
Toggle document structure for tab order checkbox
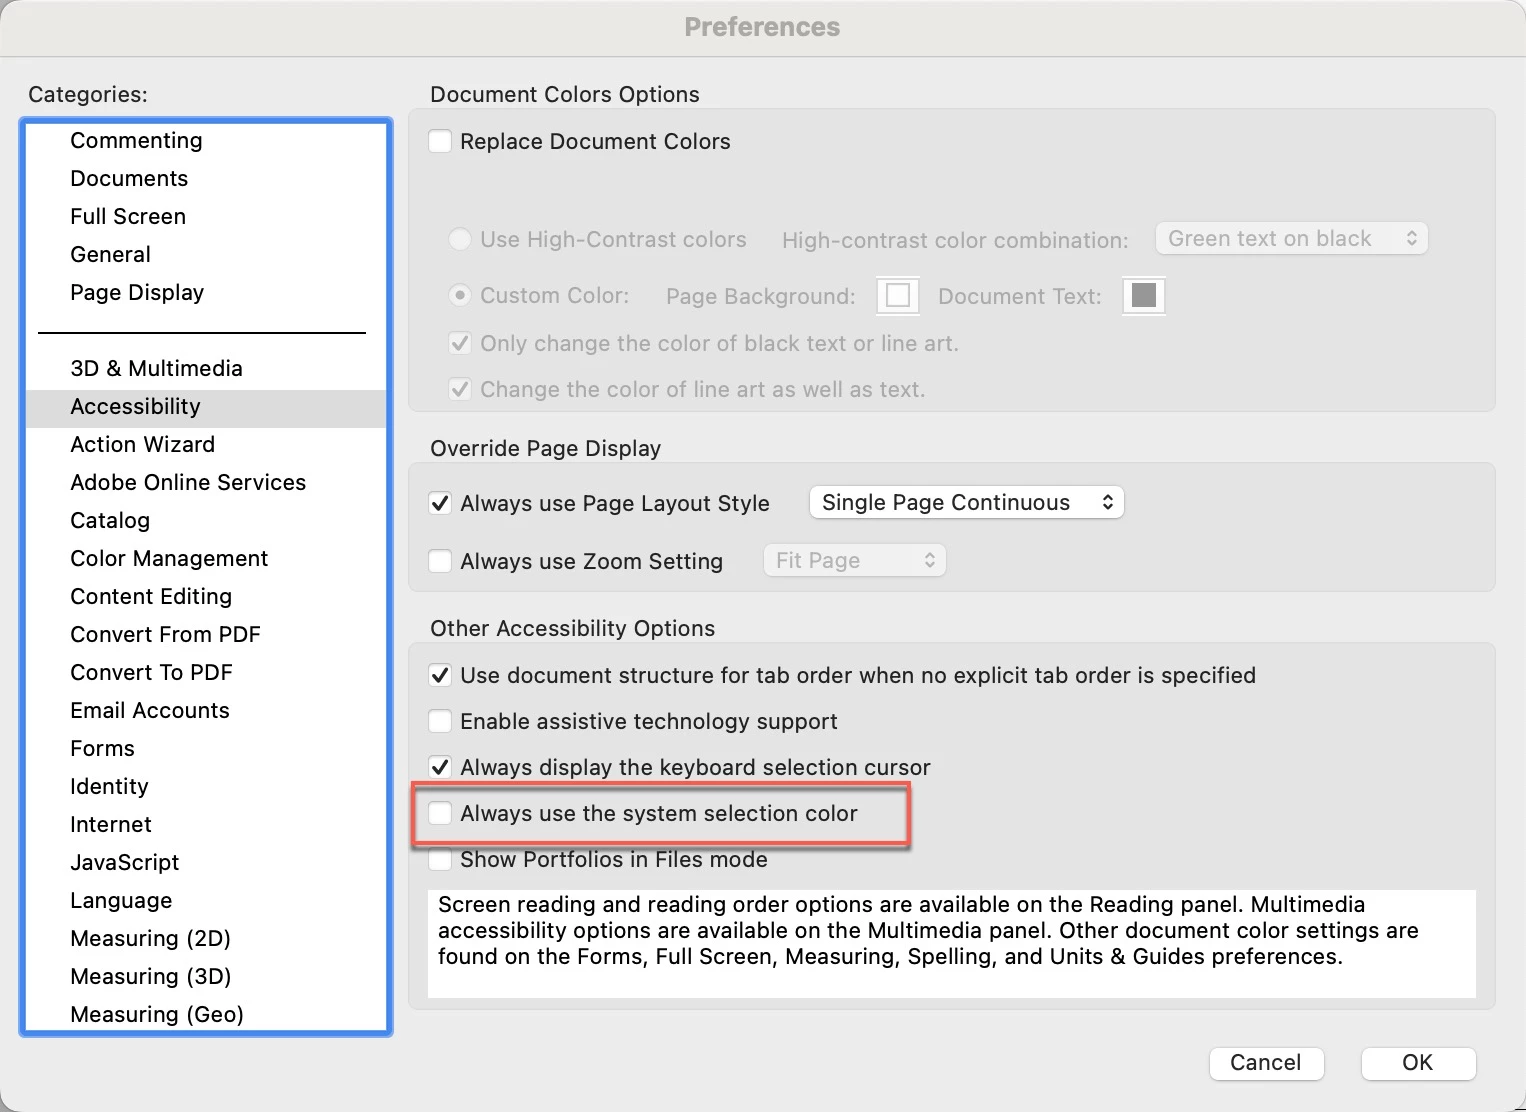[440, 675]
